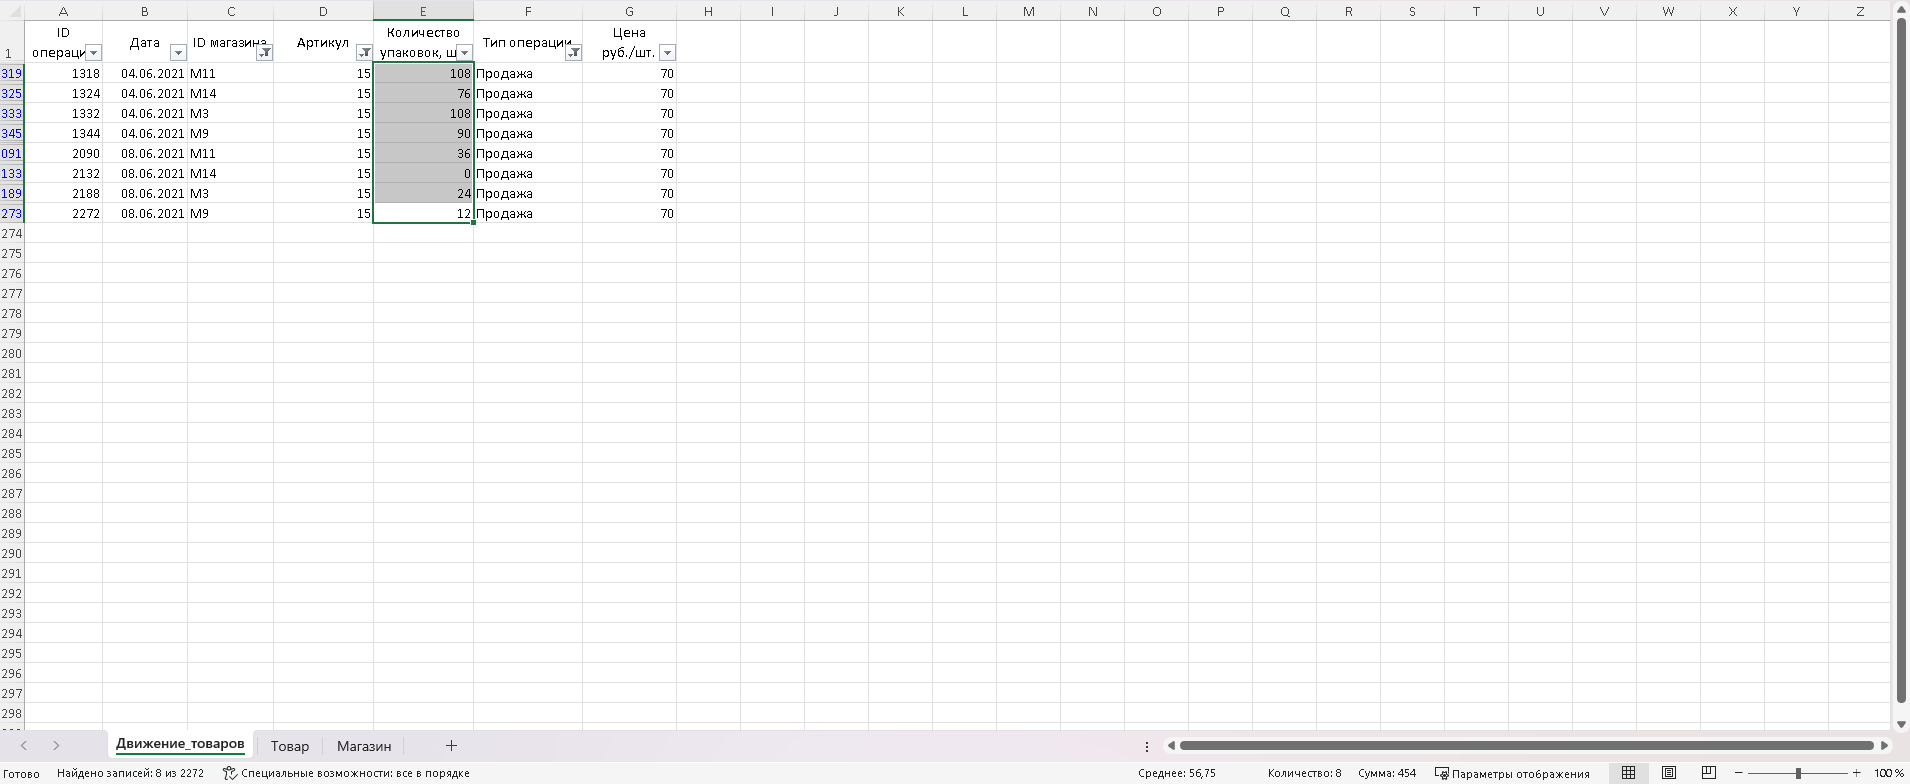1910x784 pixels.
Task: Open Параметры отображения display settings
Action: 1512,773
